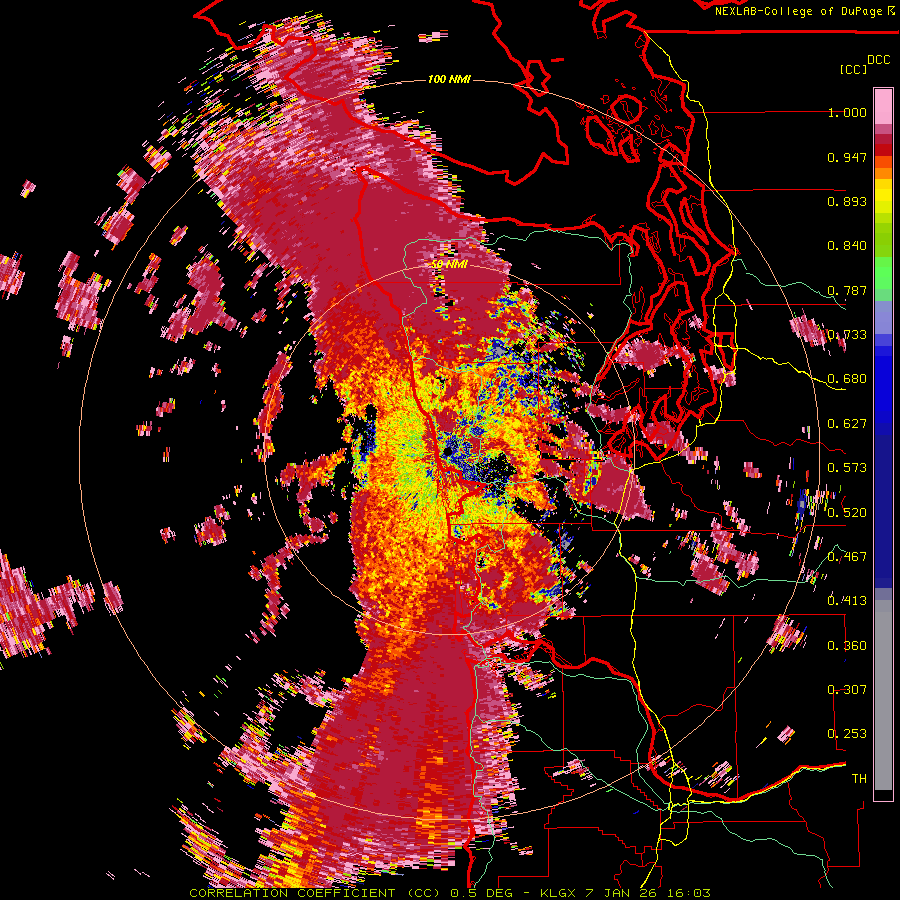
Task: Click the 0.947 scale value
Action: pyautogui.click(x=847, y=157)
